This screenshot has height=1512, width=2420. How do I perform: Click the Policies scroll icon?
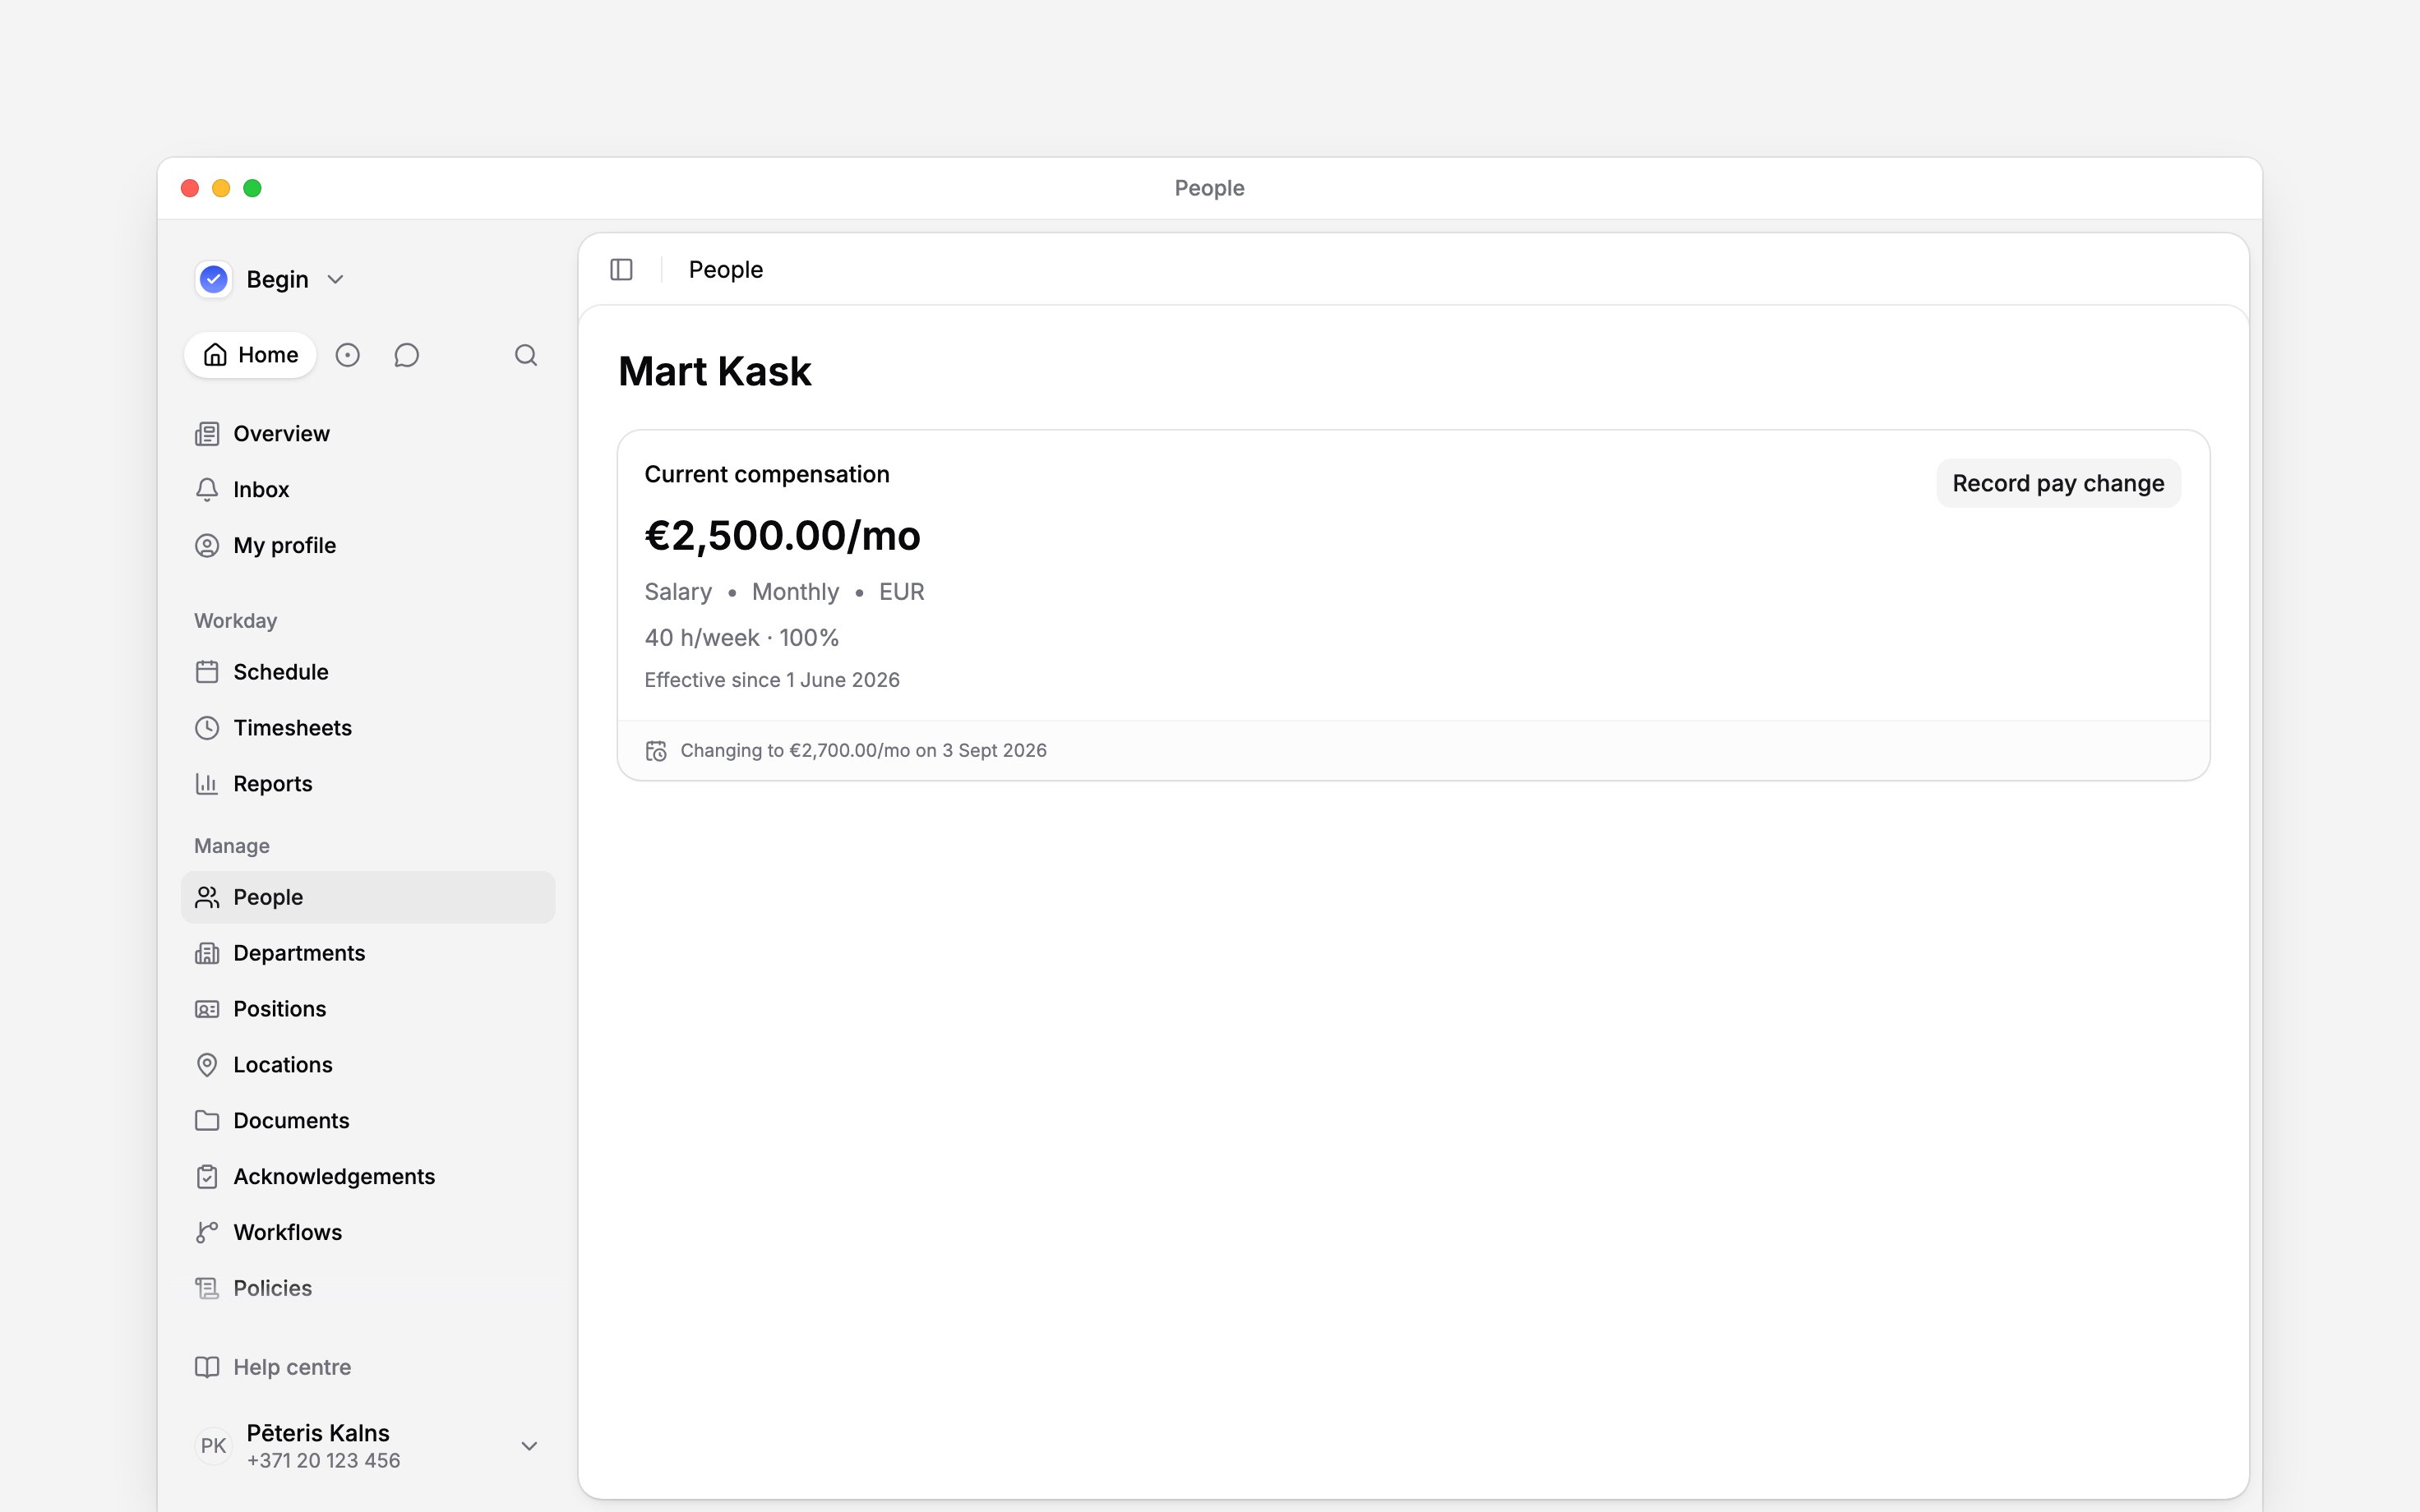207,1289
